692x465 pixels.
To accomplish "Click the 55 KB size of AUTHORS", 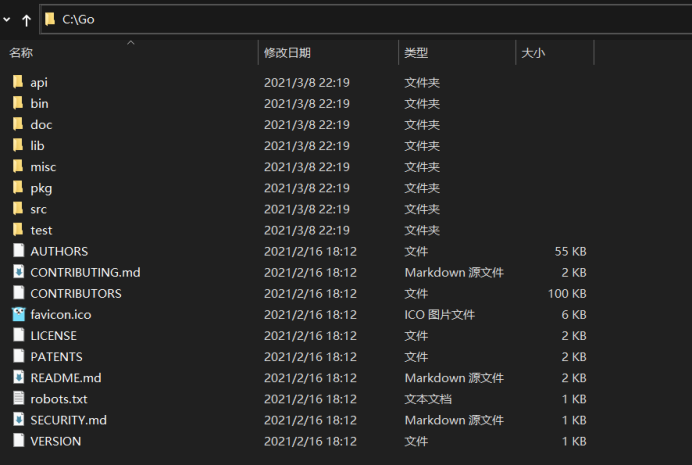I will tap(570, 251).
